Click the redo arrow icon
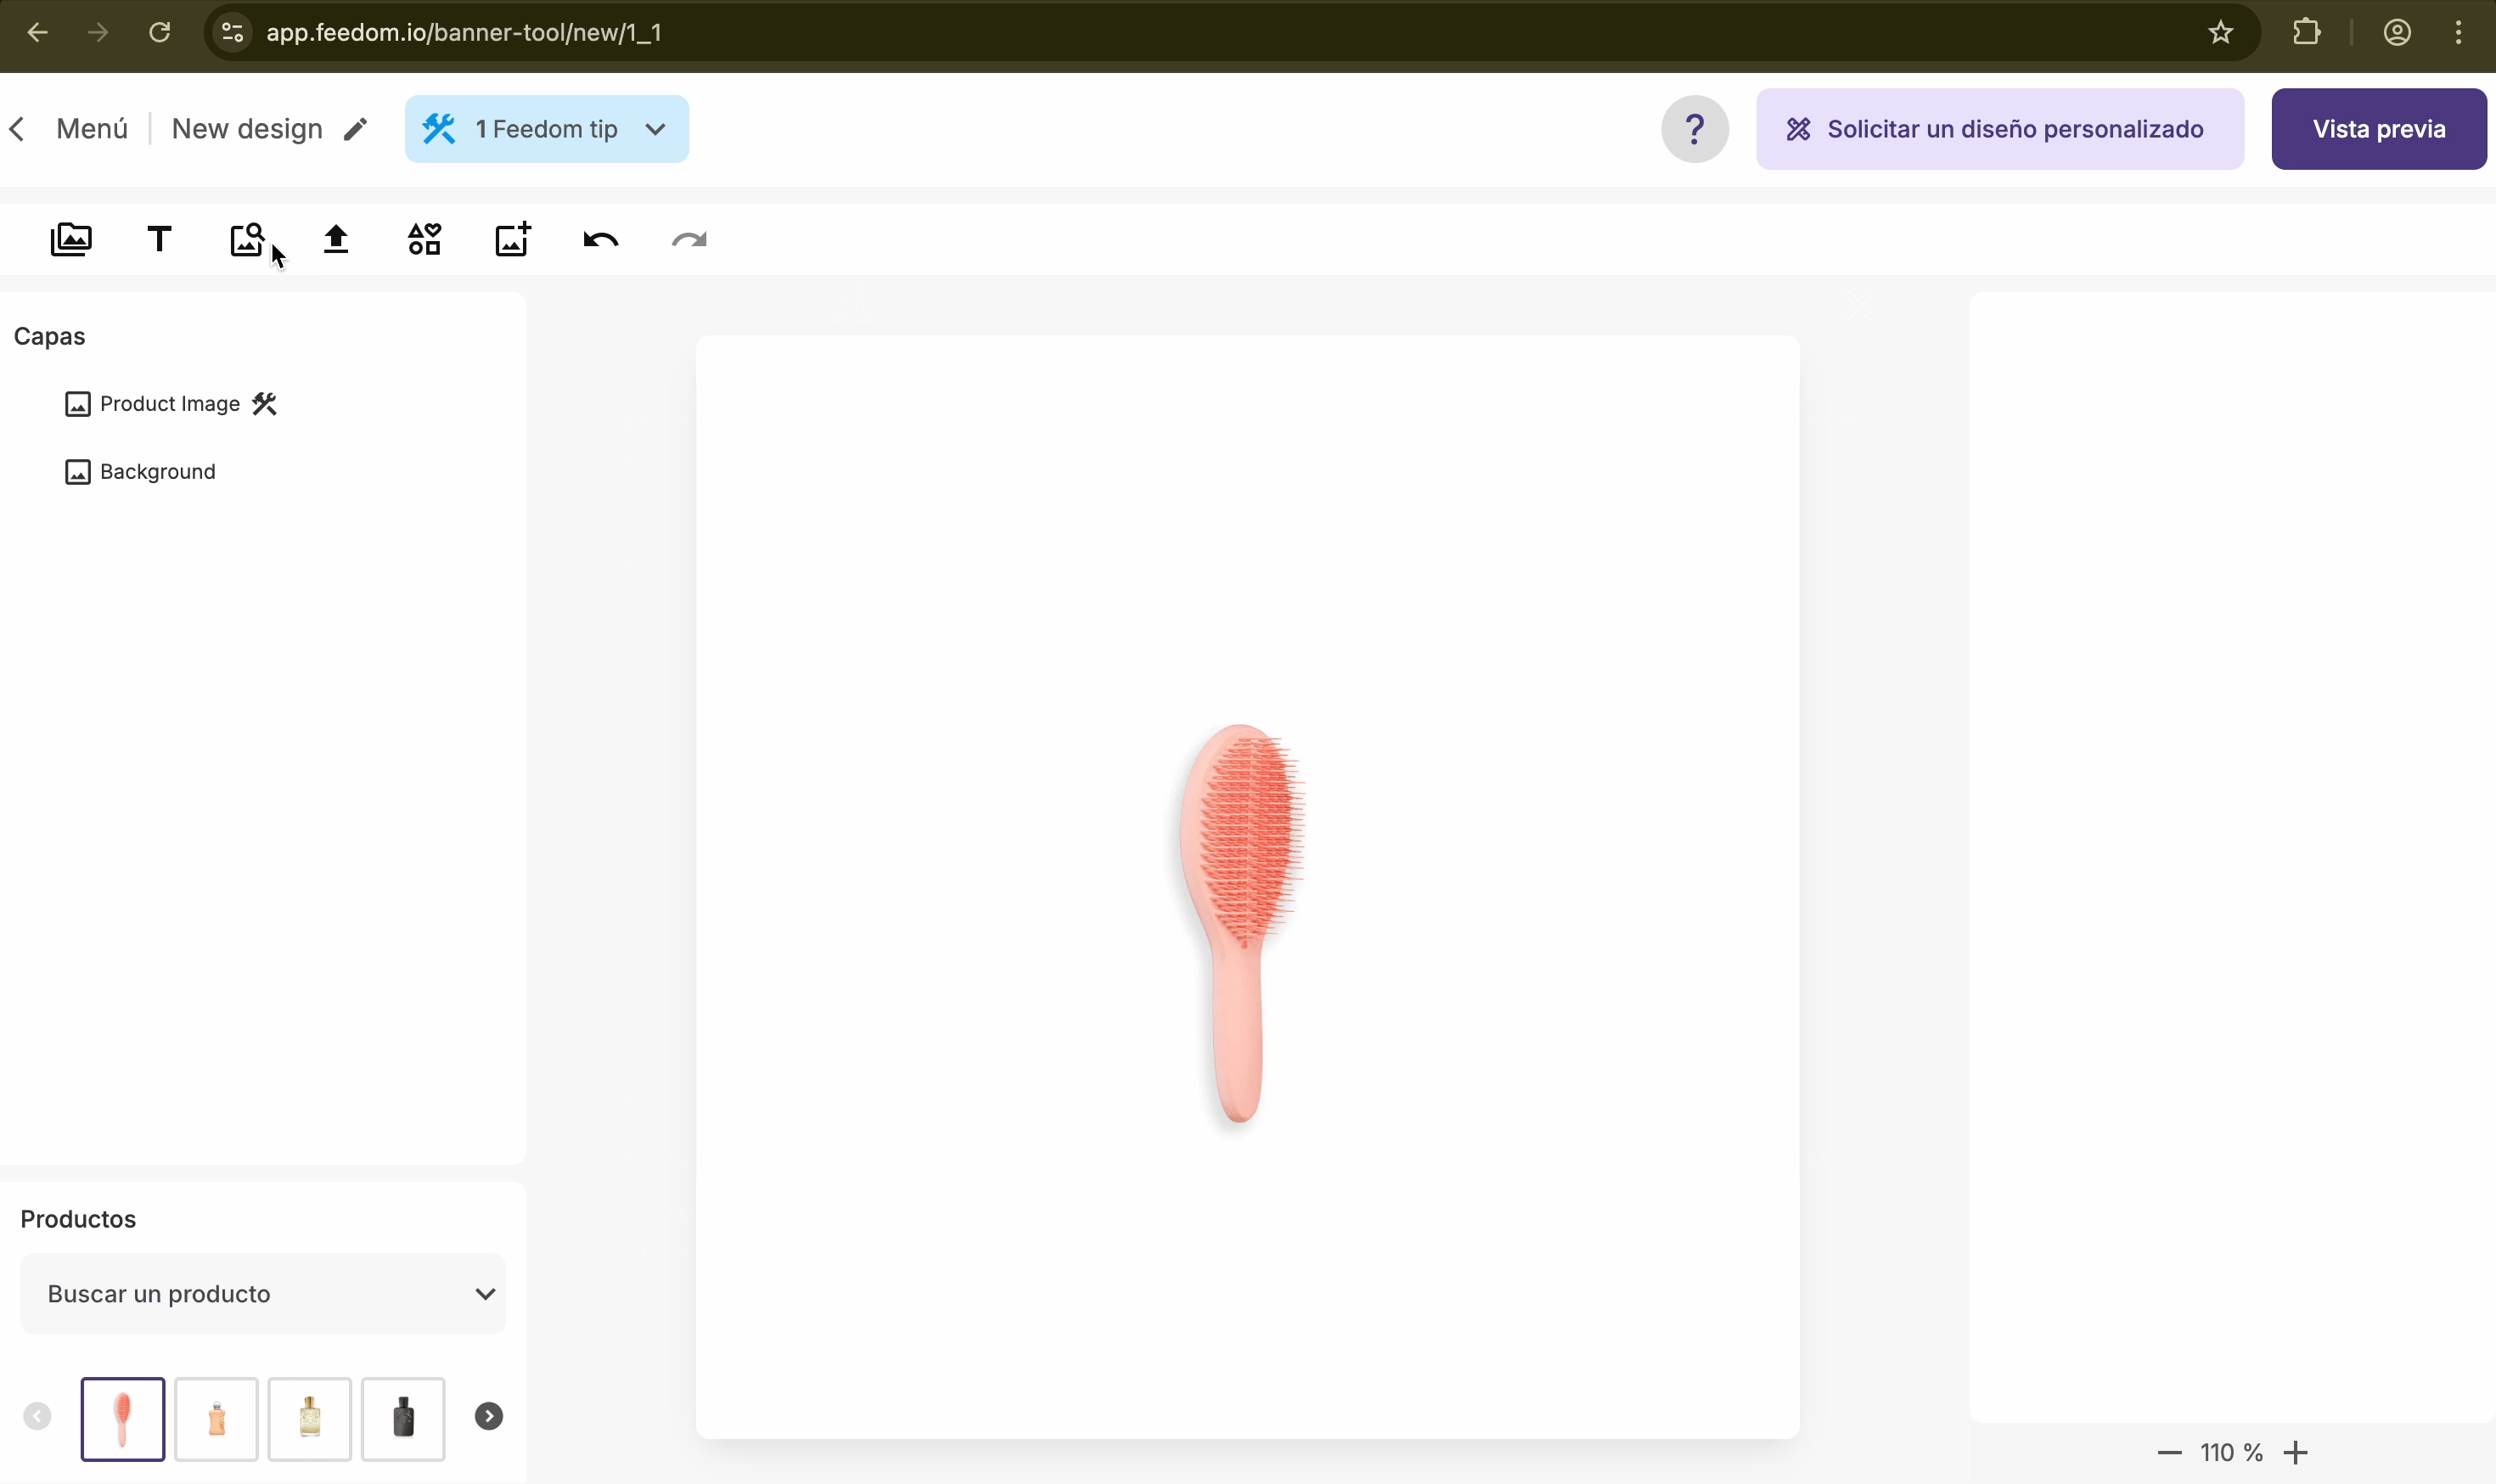This screenshot has height=1484, width=2496. tap(689, 240)
